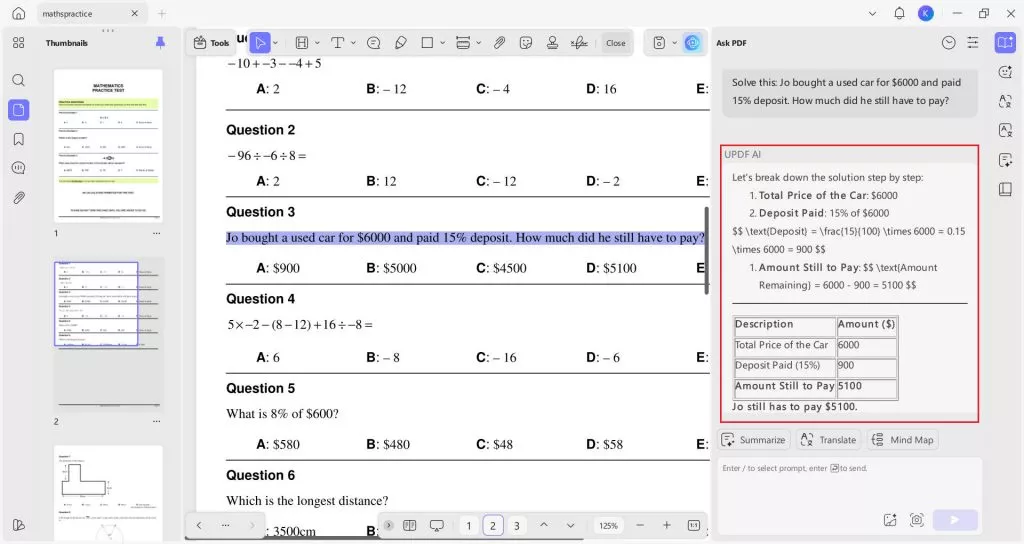Expand the shape rectangle tool dropdown
The image size is (1024, 544).
coord(443,43)
